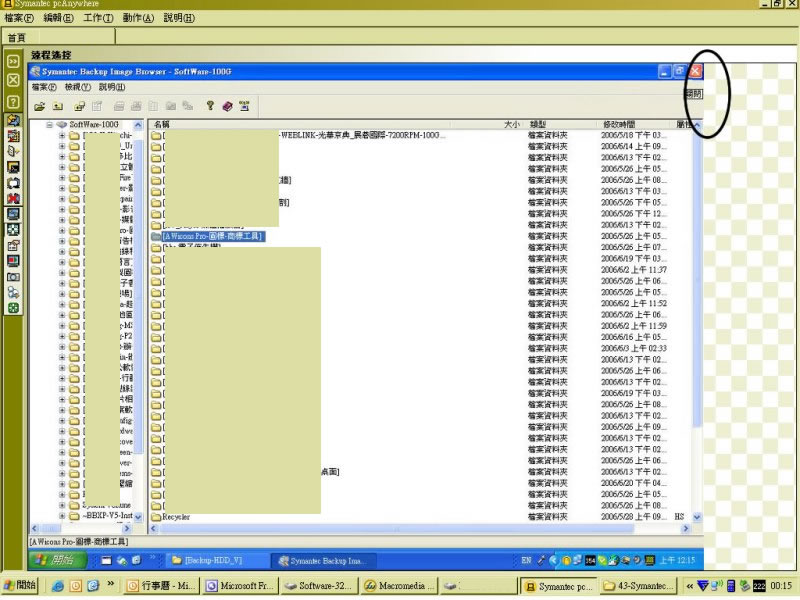Click the toolbar icon right of the purple book

point(245,106)
